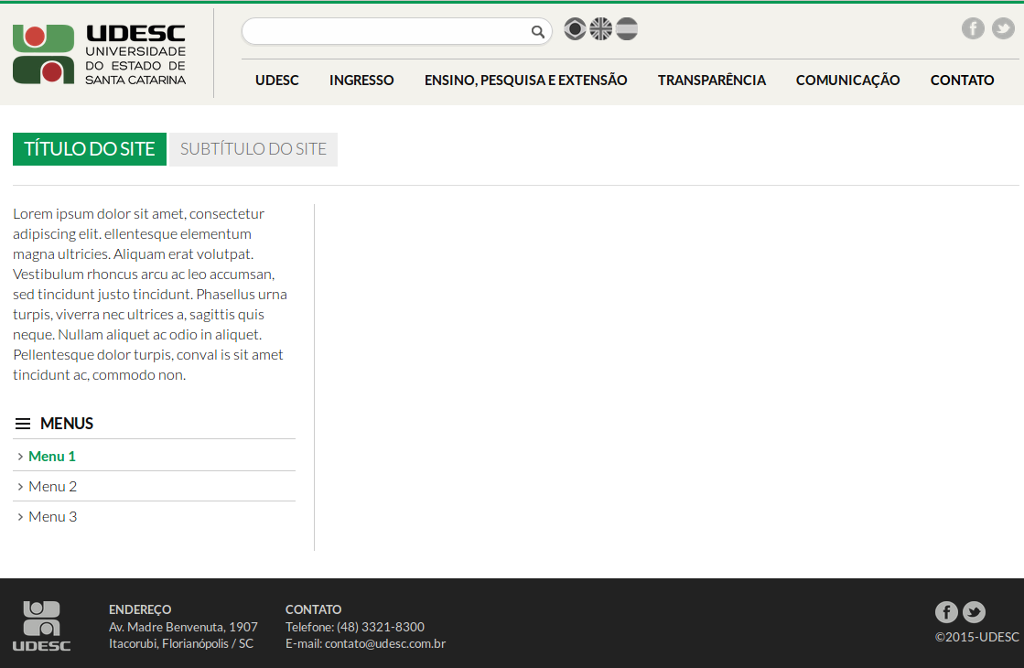Screen dimensions: 1024x668
Task: Click the Facebook icon in the footer
Action: [946, 612]
